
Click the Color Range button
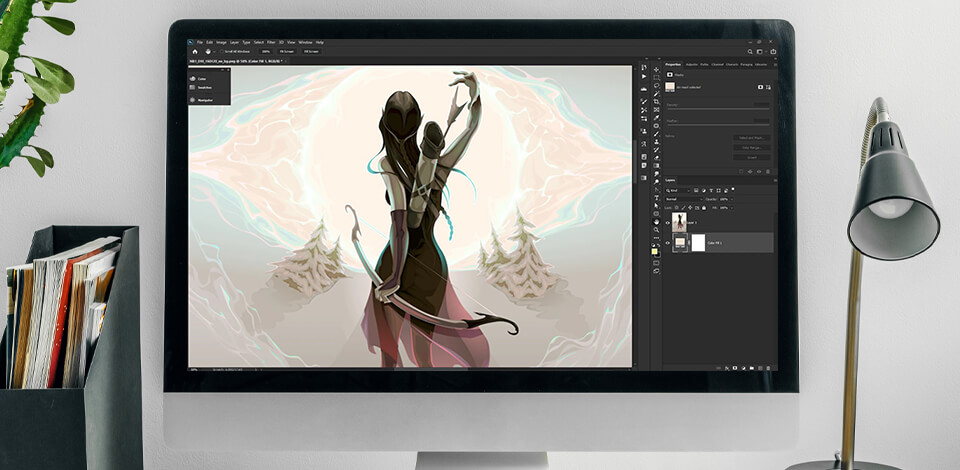click(752, 147)
